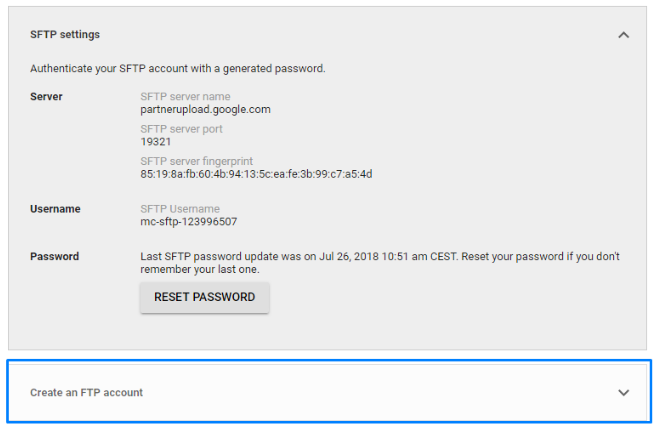Click the SFTP server name label
The width and height of the screenshot is (660, 430).
pyautogui.click(x=185, y=97)
